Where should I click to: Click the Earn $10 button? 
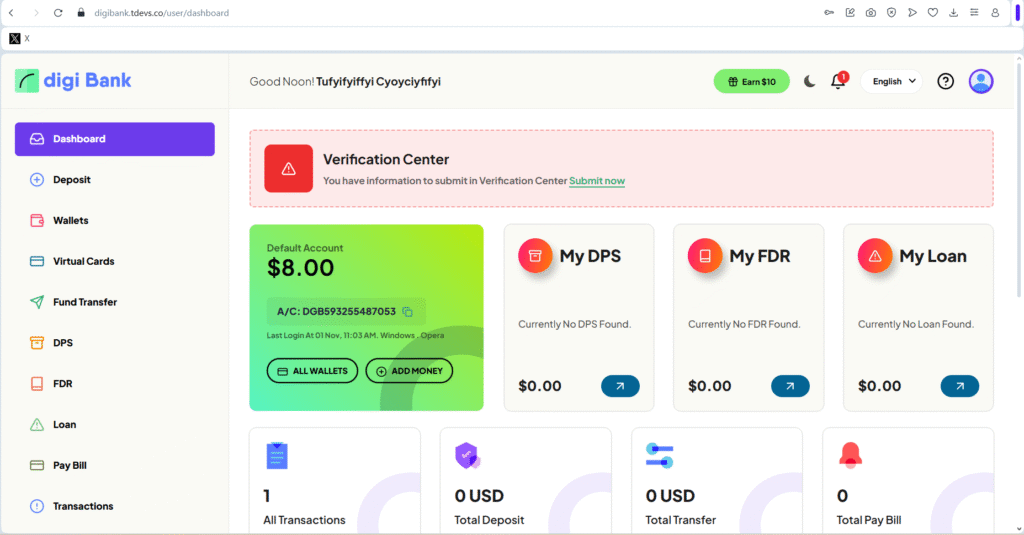tap(751, 82)
